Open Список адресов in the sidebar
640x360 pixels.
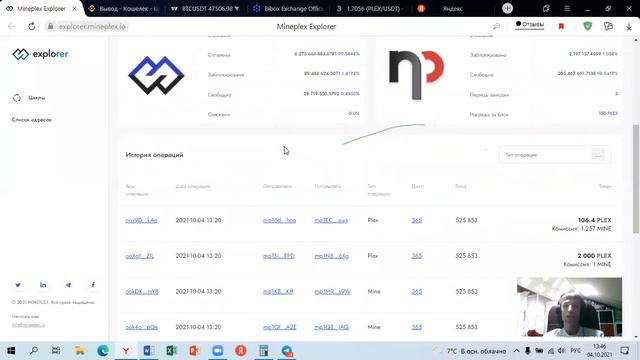[x=32, y=120]
